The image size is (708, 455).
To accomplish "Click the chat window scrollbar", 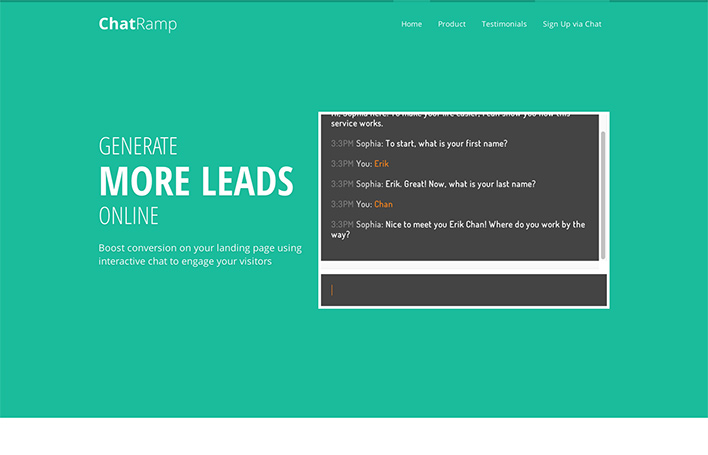I will (603, 190).
